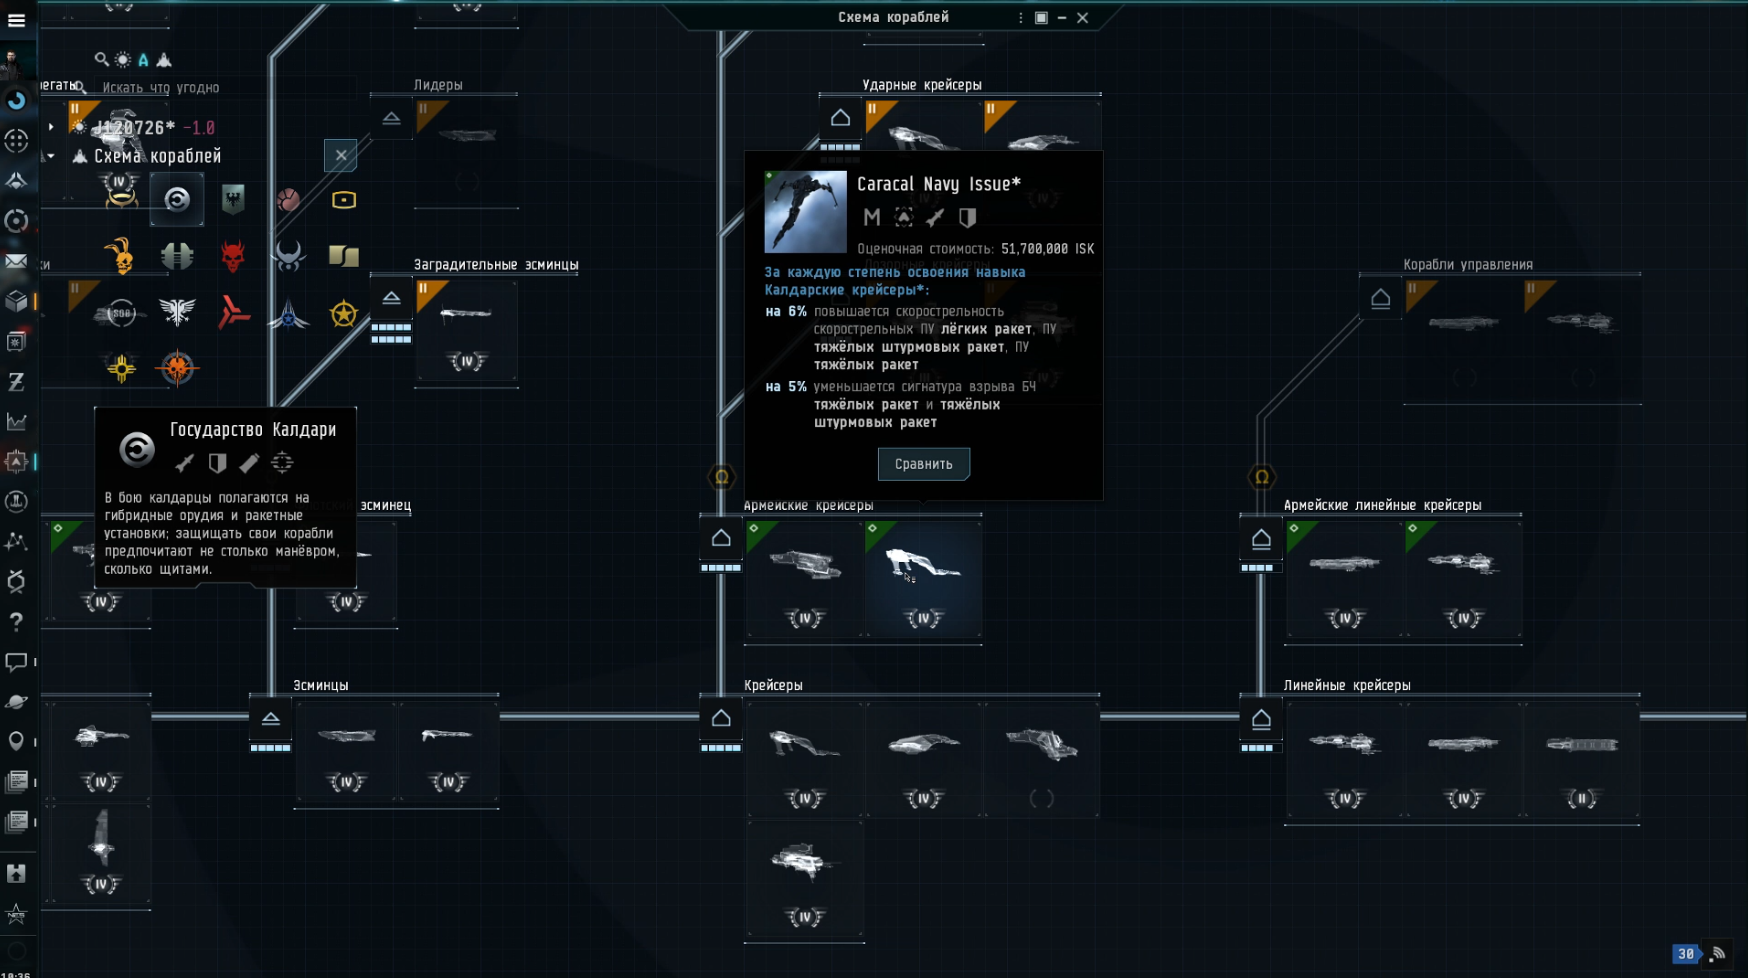Select the blue star winged faction emblem
This screenshot has height=978, width=1748.
pyautogui.click(x=289, y=313)
